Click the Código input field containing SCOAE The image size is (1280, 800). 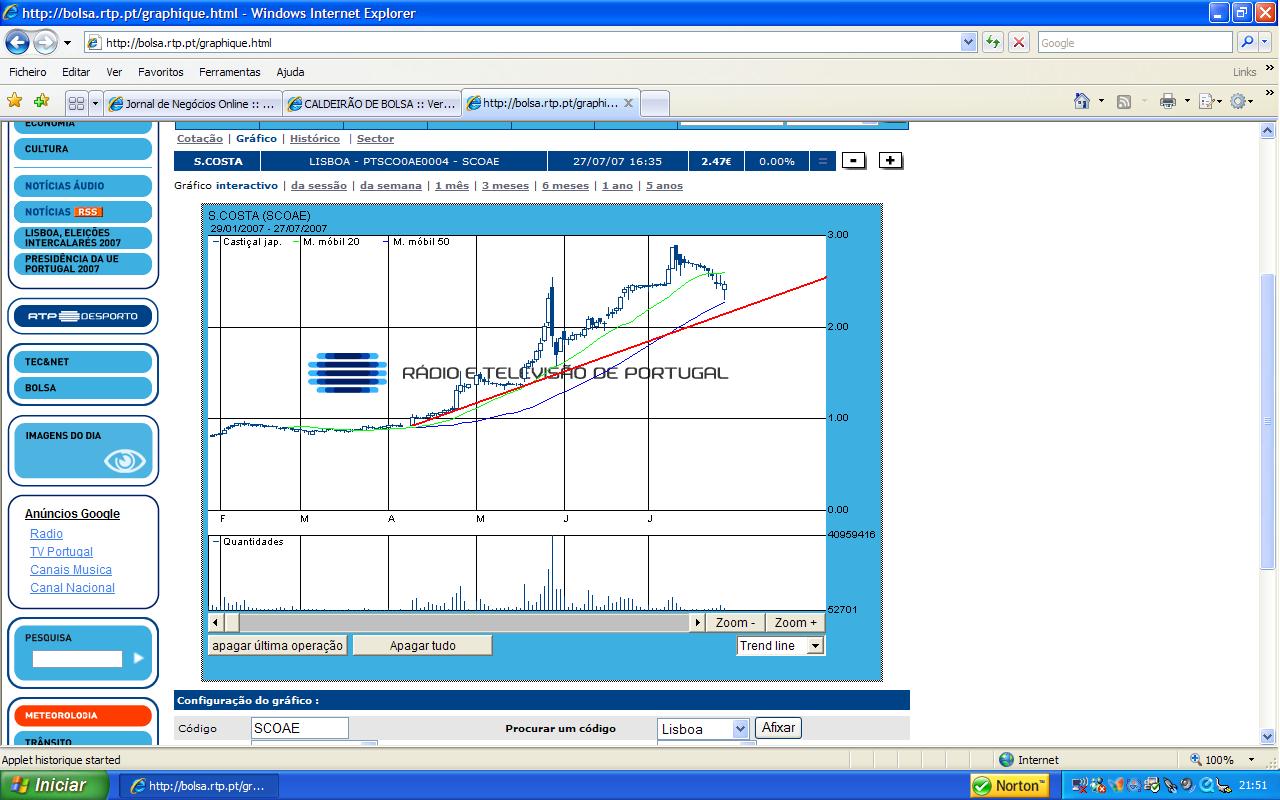coord(299,728)
